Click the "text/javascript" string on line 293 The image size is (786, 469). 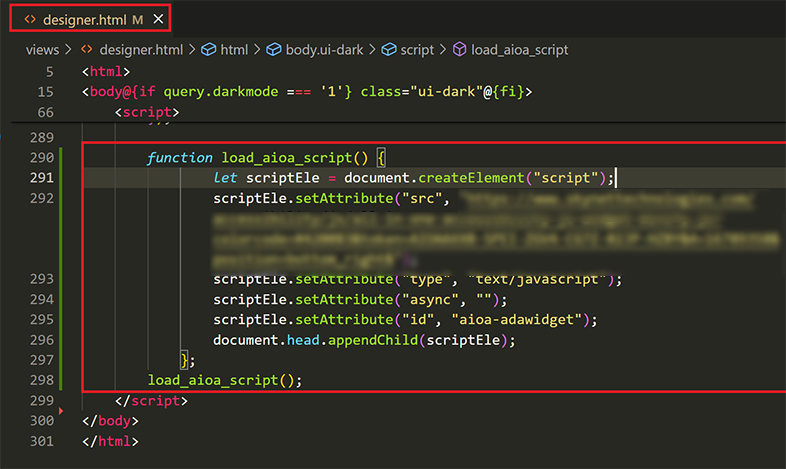point(537,279)
